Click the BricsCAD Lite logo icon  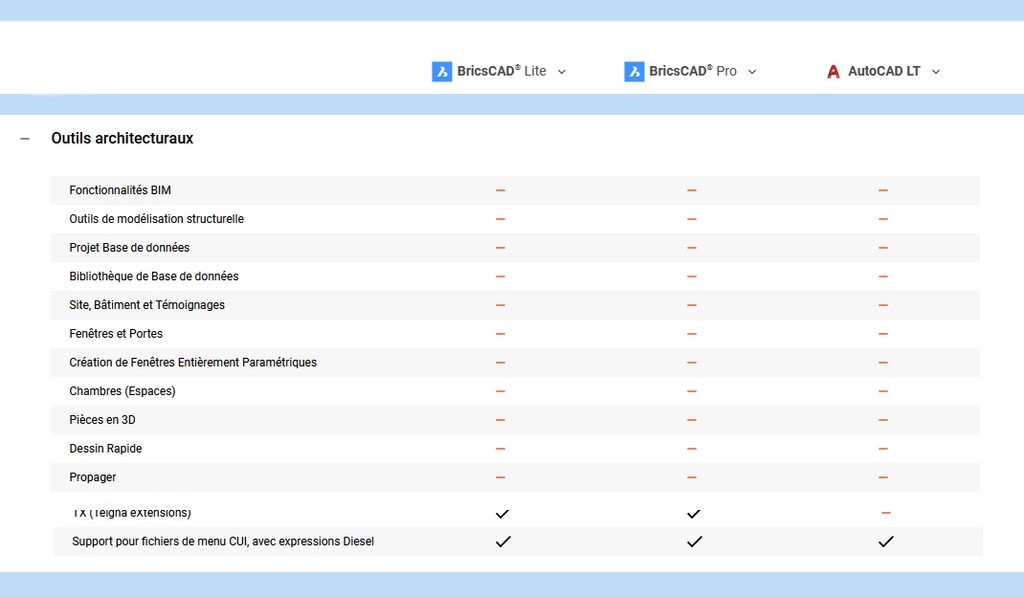pyautogui.click(x=442, y=71)
